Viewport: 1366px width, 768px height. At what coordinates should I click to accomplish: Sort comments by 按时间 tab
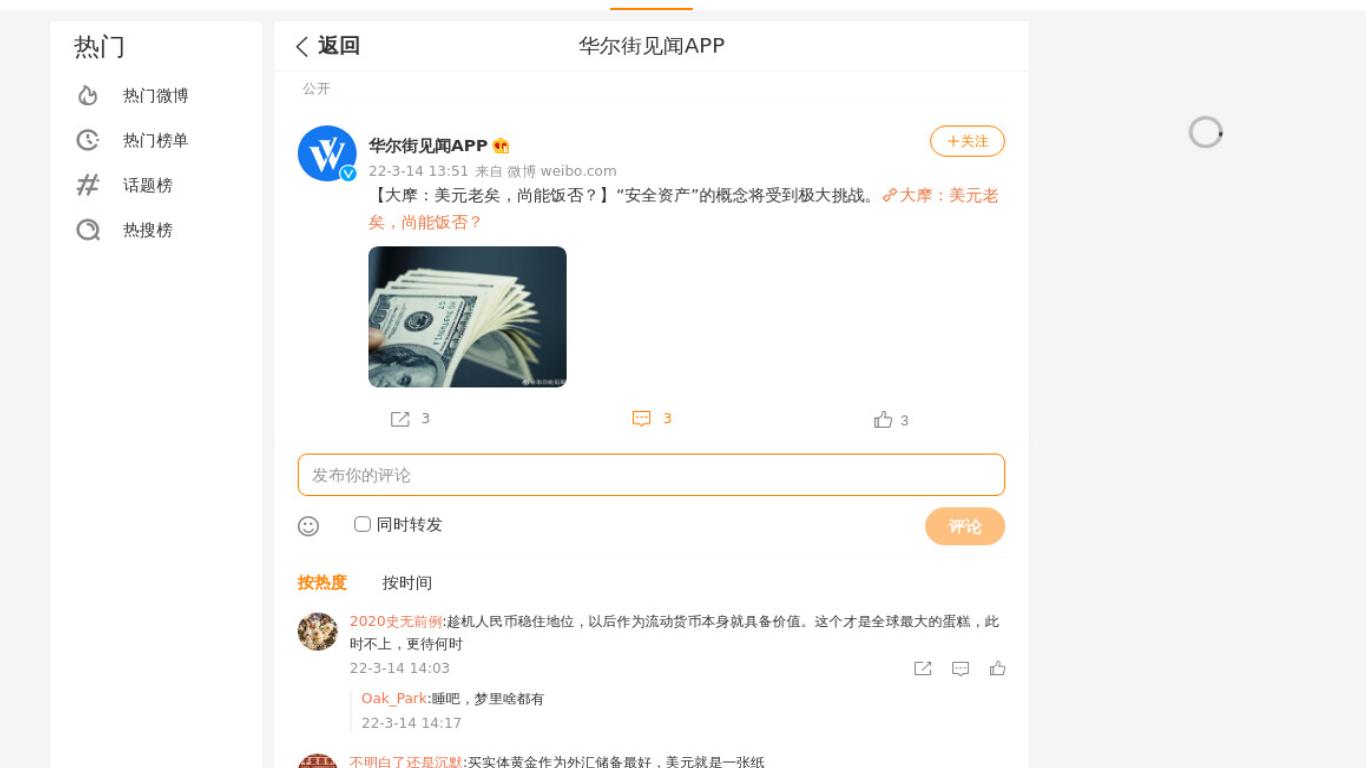[x=407, y=583]
